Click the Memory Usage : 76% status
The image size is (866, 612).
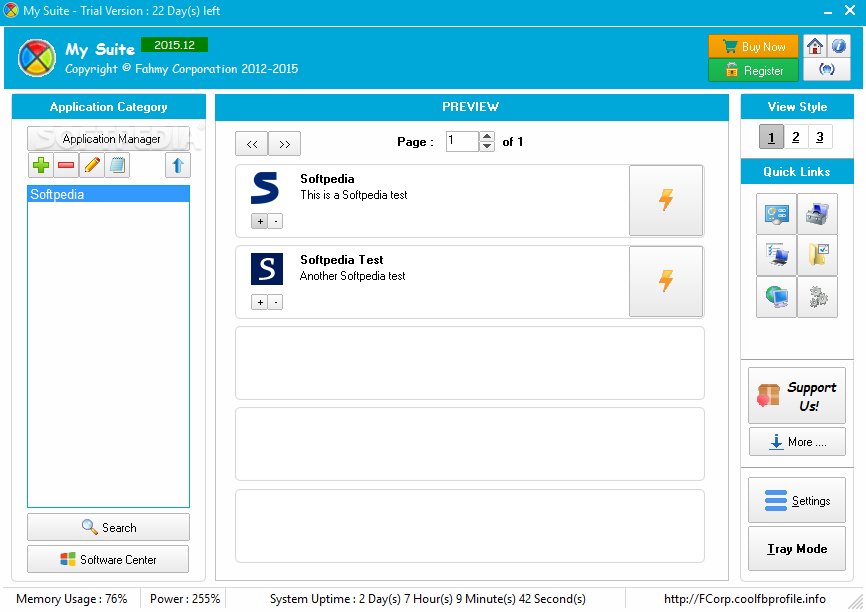tap(72, 599)
